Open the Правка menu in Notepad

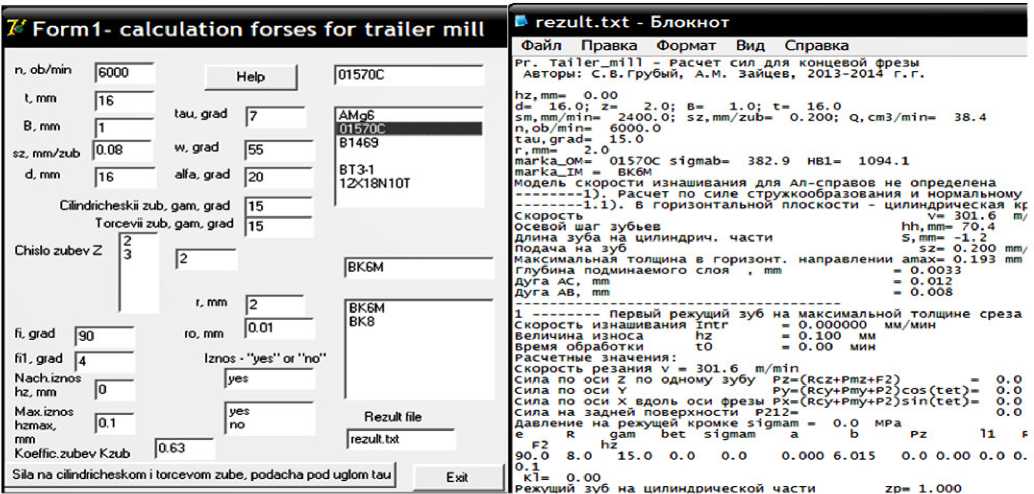[609, 46]
